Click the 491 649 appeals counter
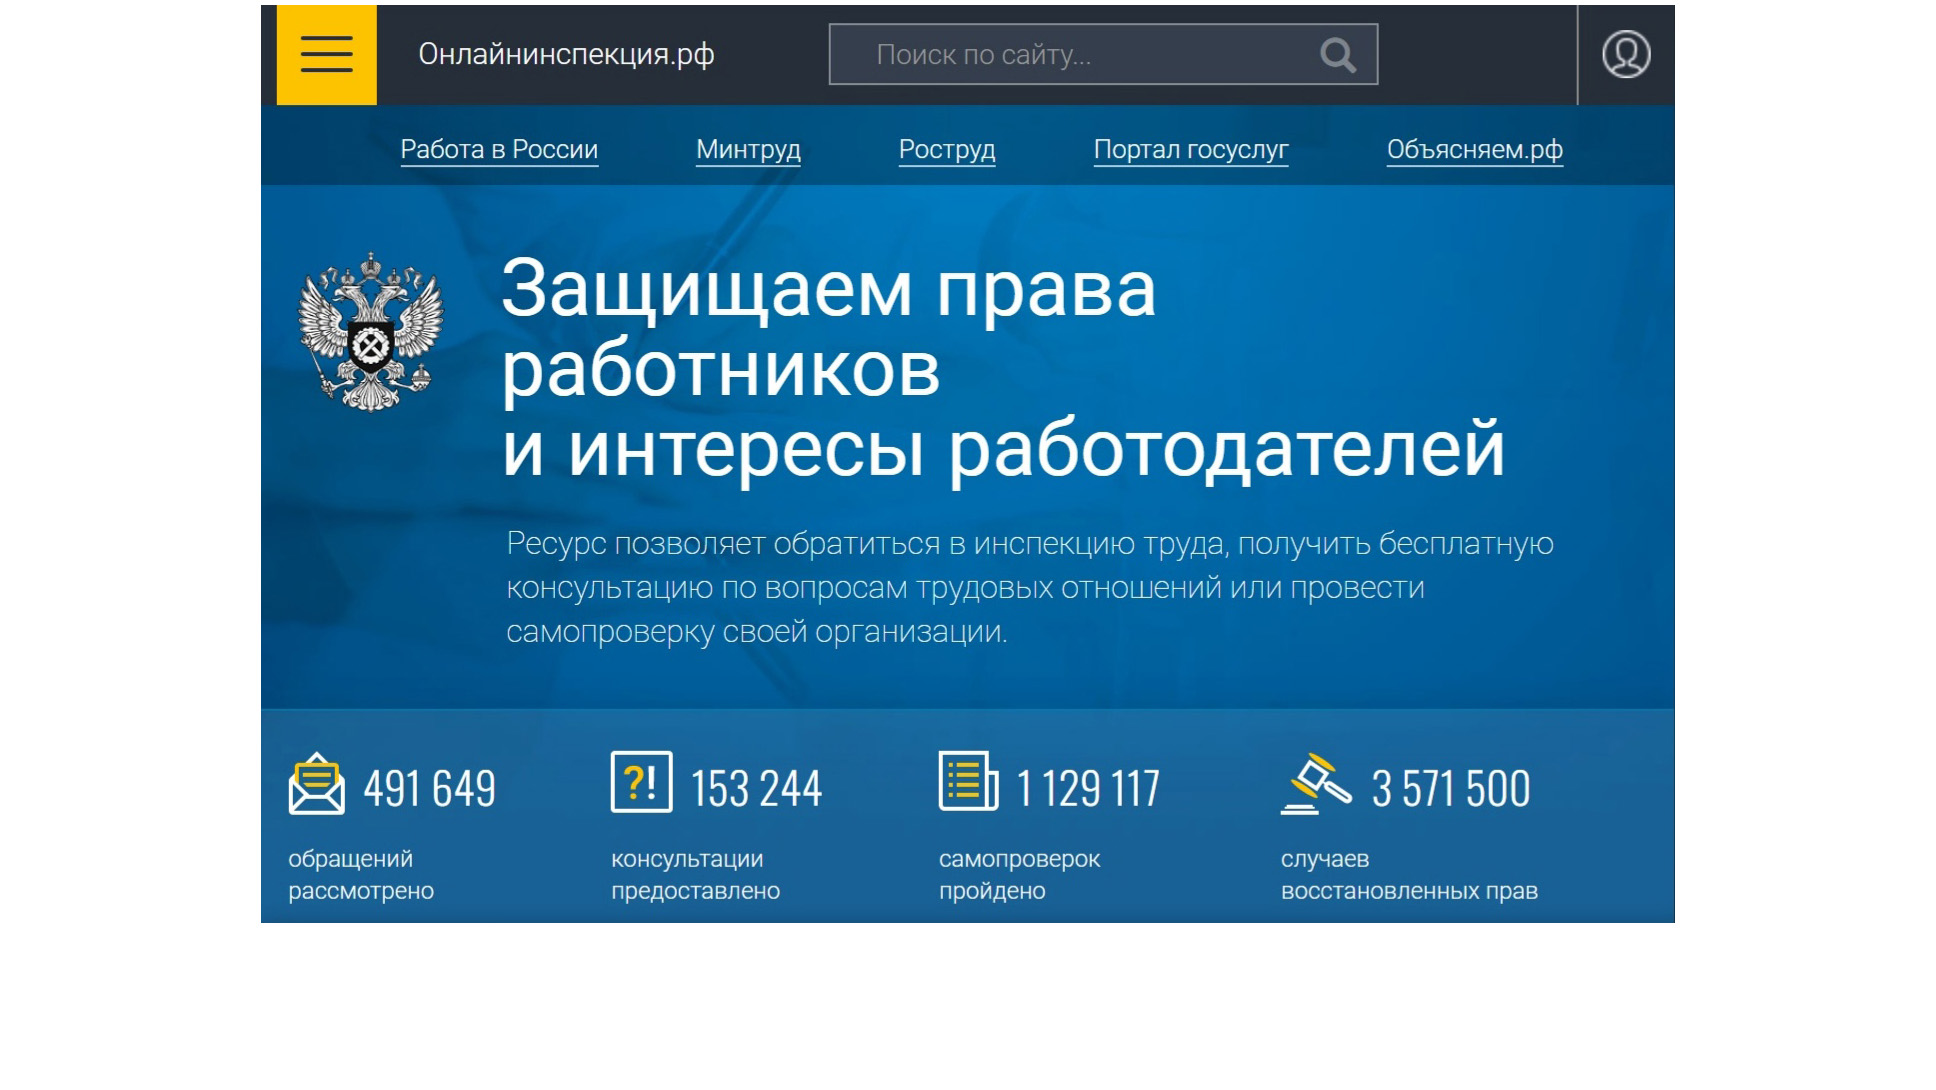This screenshot has width=1936, height=1090. pyautogui.click(x=429, y=789)
